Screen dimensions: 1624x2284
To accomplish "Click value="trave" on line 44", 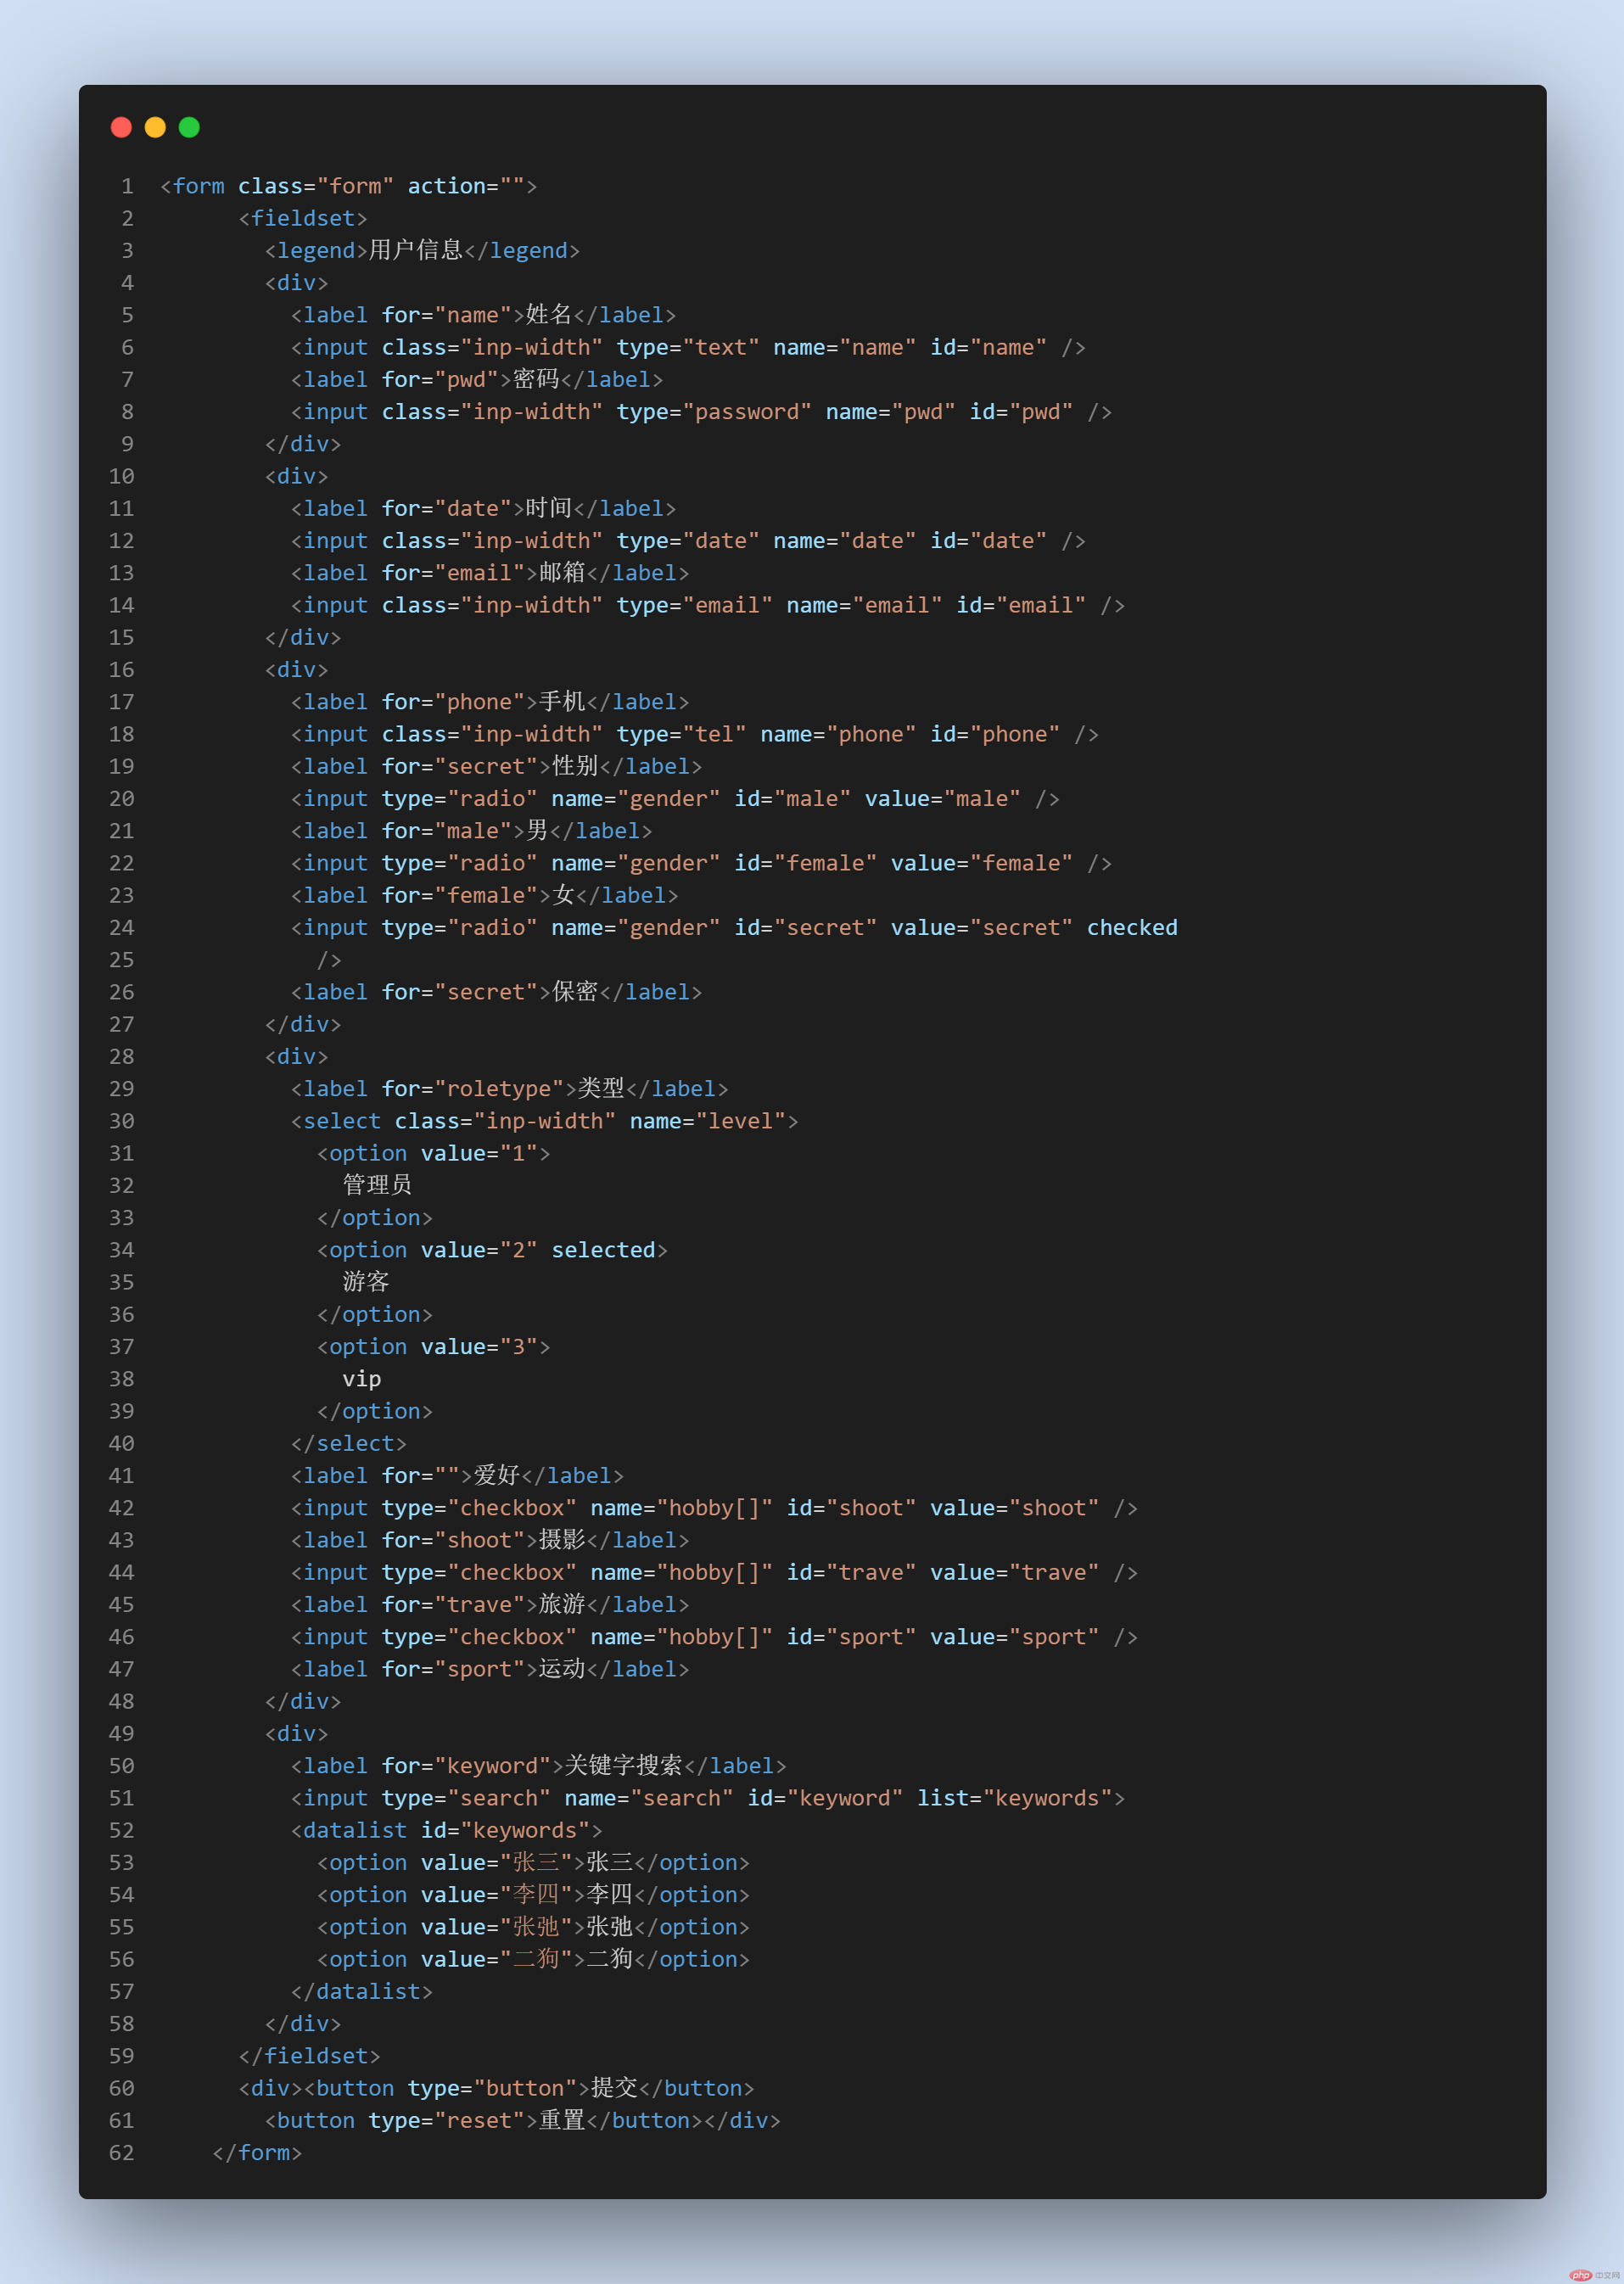I will tap(1015, 1573).
